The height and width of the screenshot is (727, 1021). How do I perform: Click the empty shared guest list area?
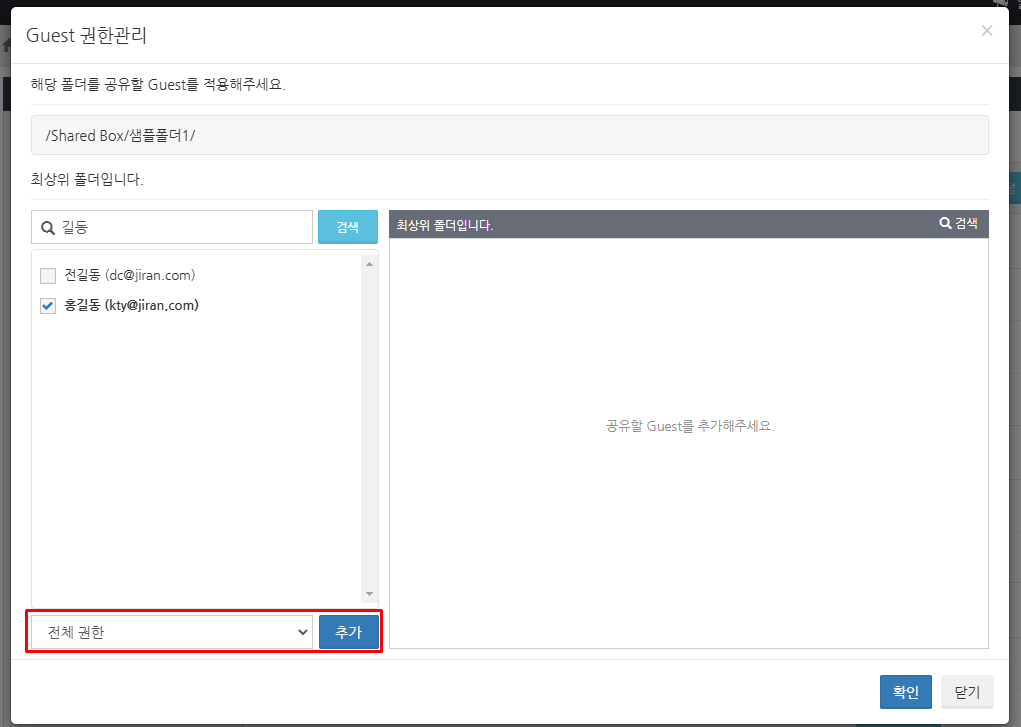[689, 500]
